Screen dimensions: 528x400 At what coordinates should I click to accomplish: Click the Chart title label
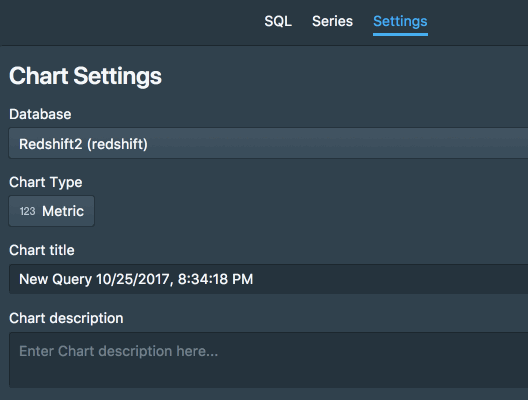click(x=42, y=250)
